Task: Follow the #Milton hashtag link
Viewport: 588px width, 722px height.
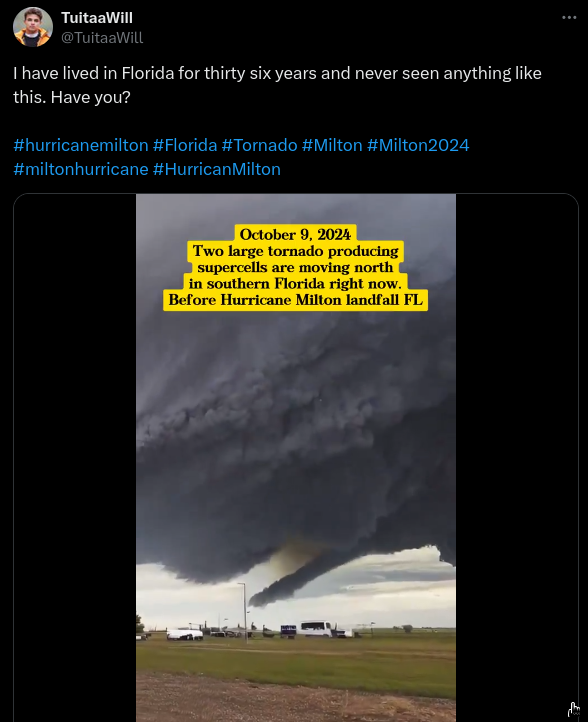Action: coord(332,145)
